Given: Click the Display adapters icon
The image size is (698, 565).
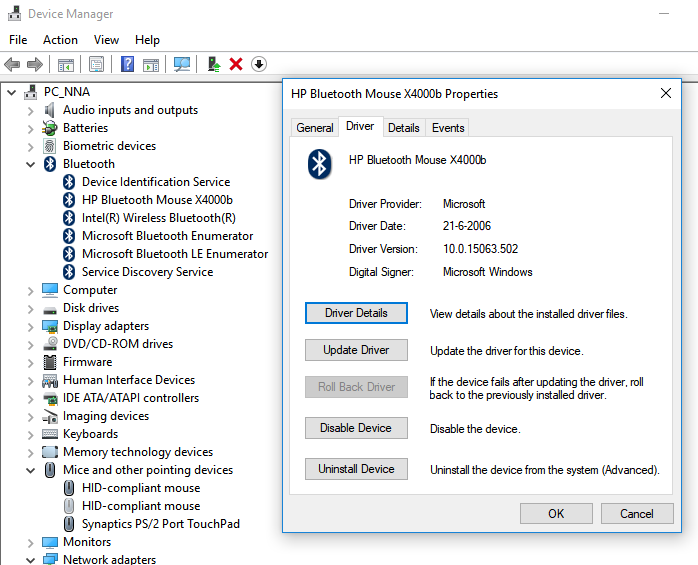Looking at the screenshot, I should tap(49, 326).
